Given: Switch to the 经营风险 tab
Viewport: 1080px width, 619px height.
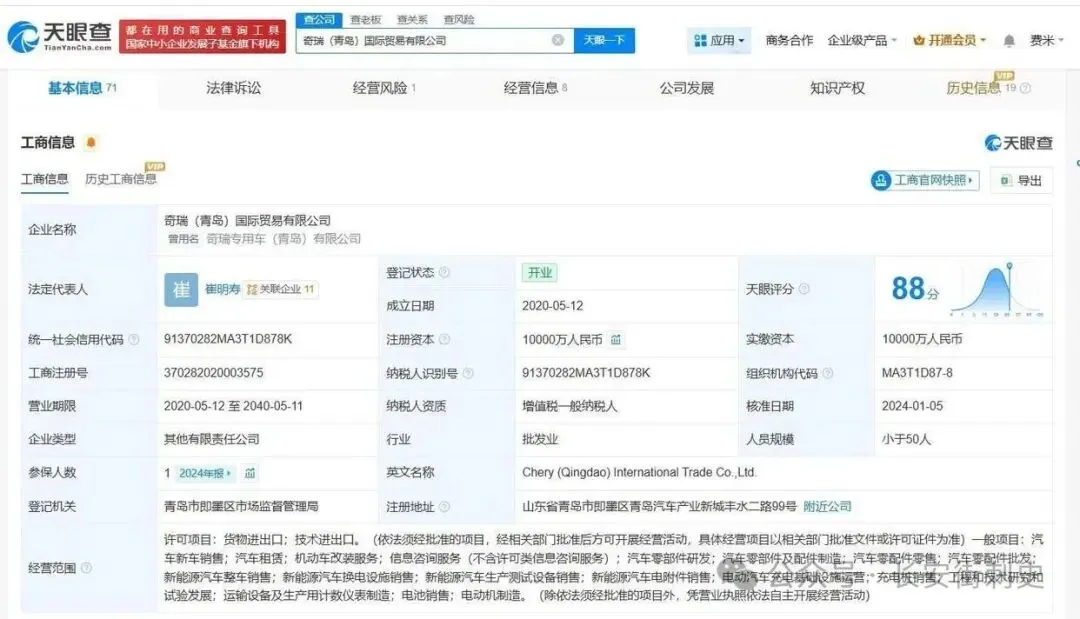Looking at the screenshot, I should point(384,88).
